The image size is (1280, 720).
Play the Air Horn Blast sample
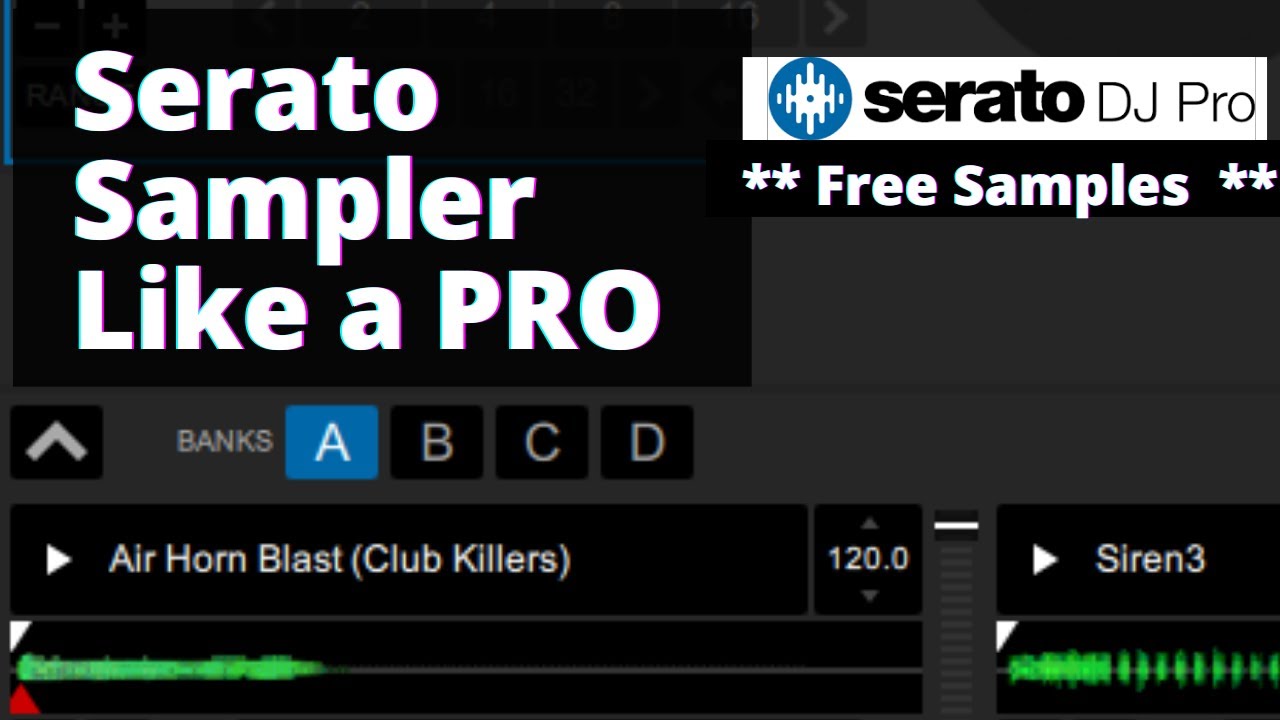click(58, 560)
